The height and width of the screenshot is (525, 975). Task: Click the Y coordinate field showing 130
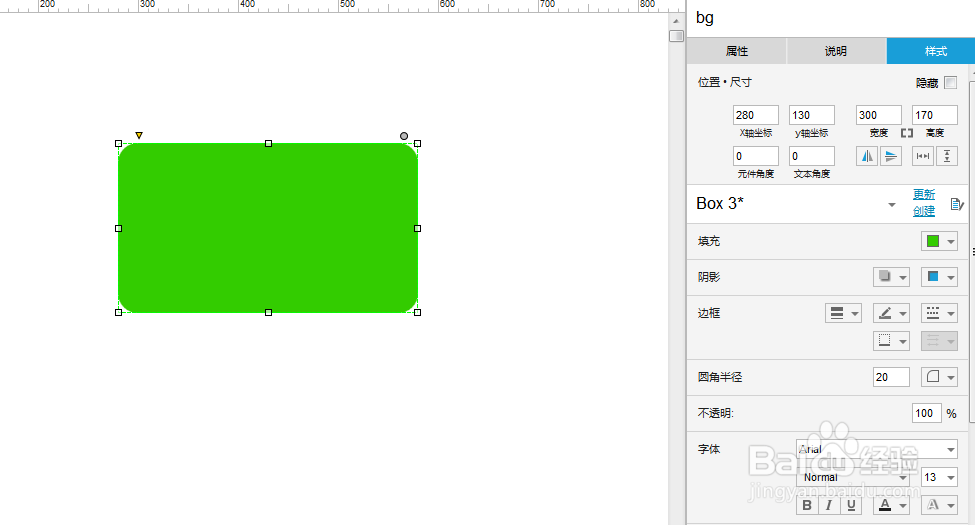click(x=811, y=115)
